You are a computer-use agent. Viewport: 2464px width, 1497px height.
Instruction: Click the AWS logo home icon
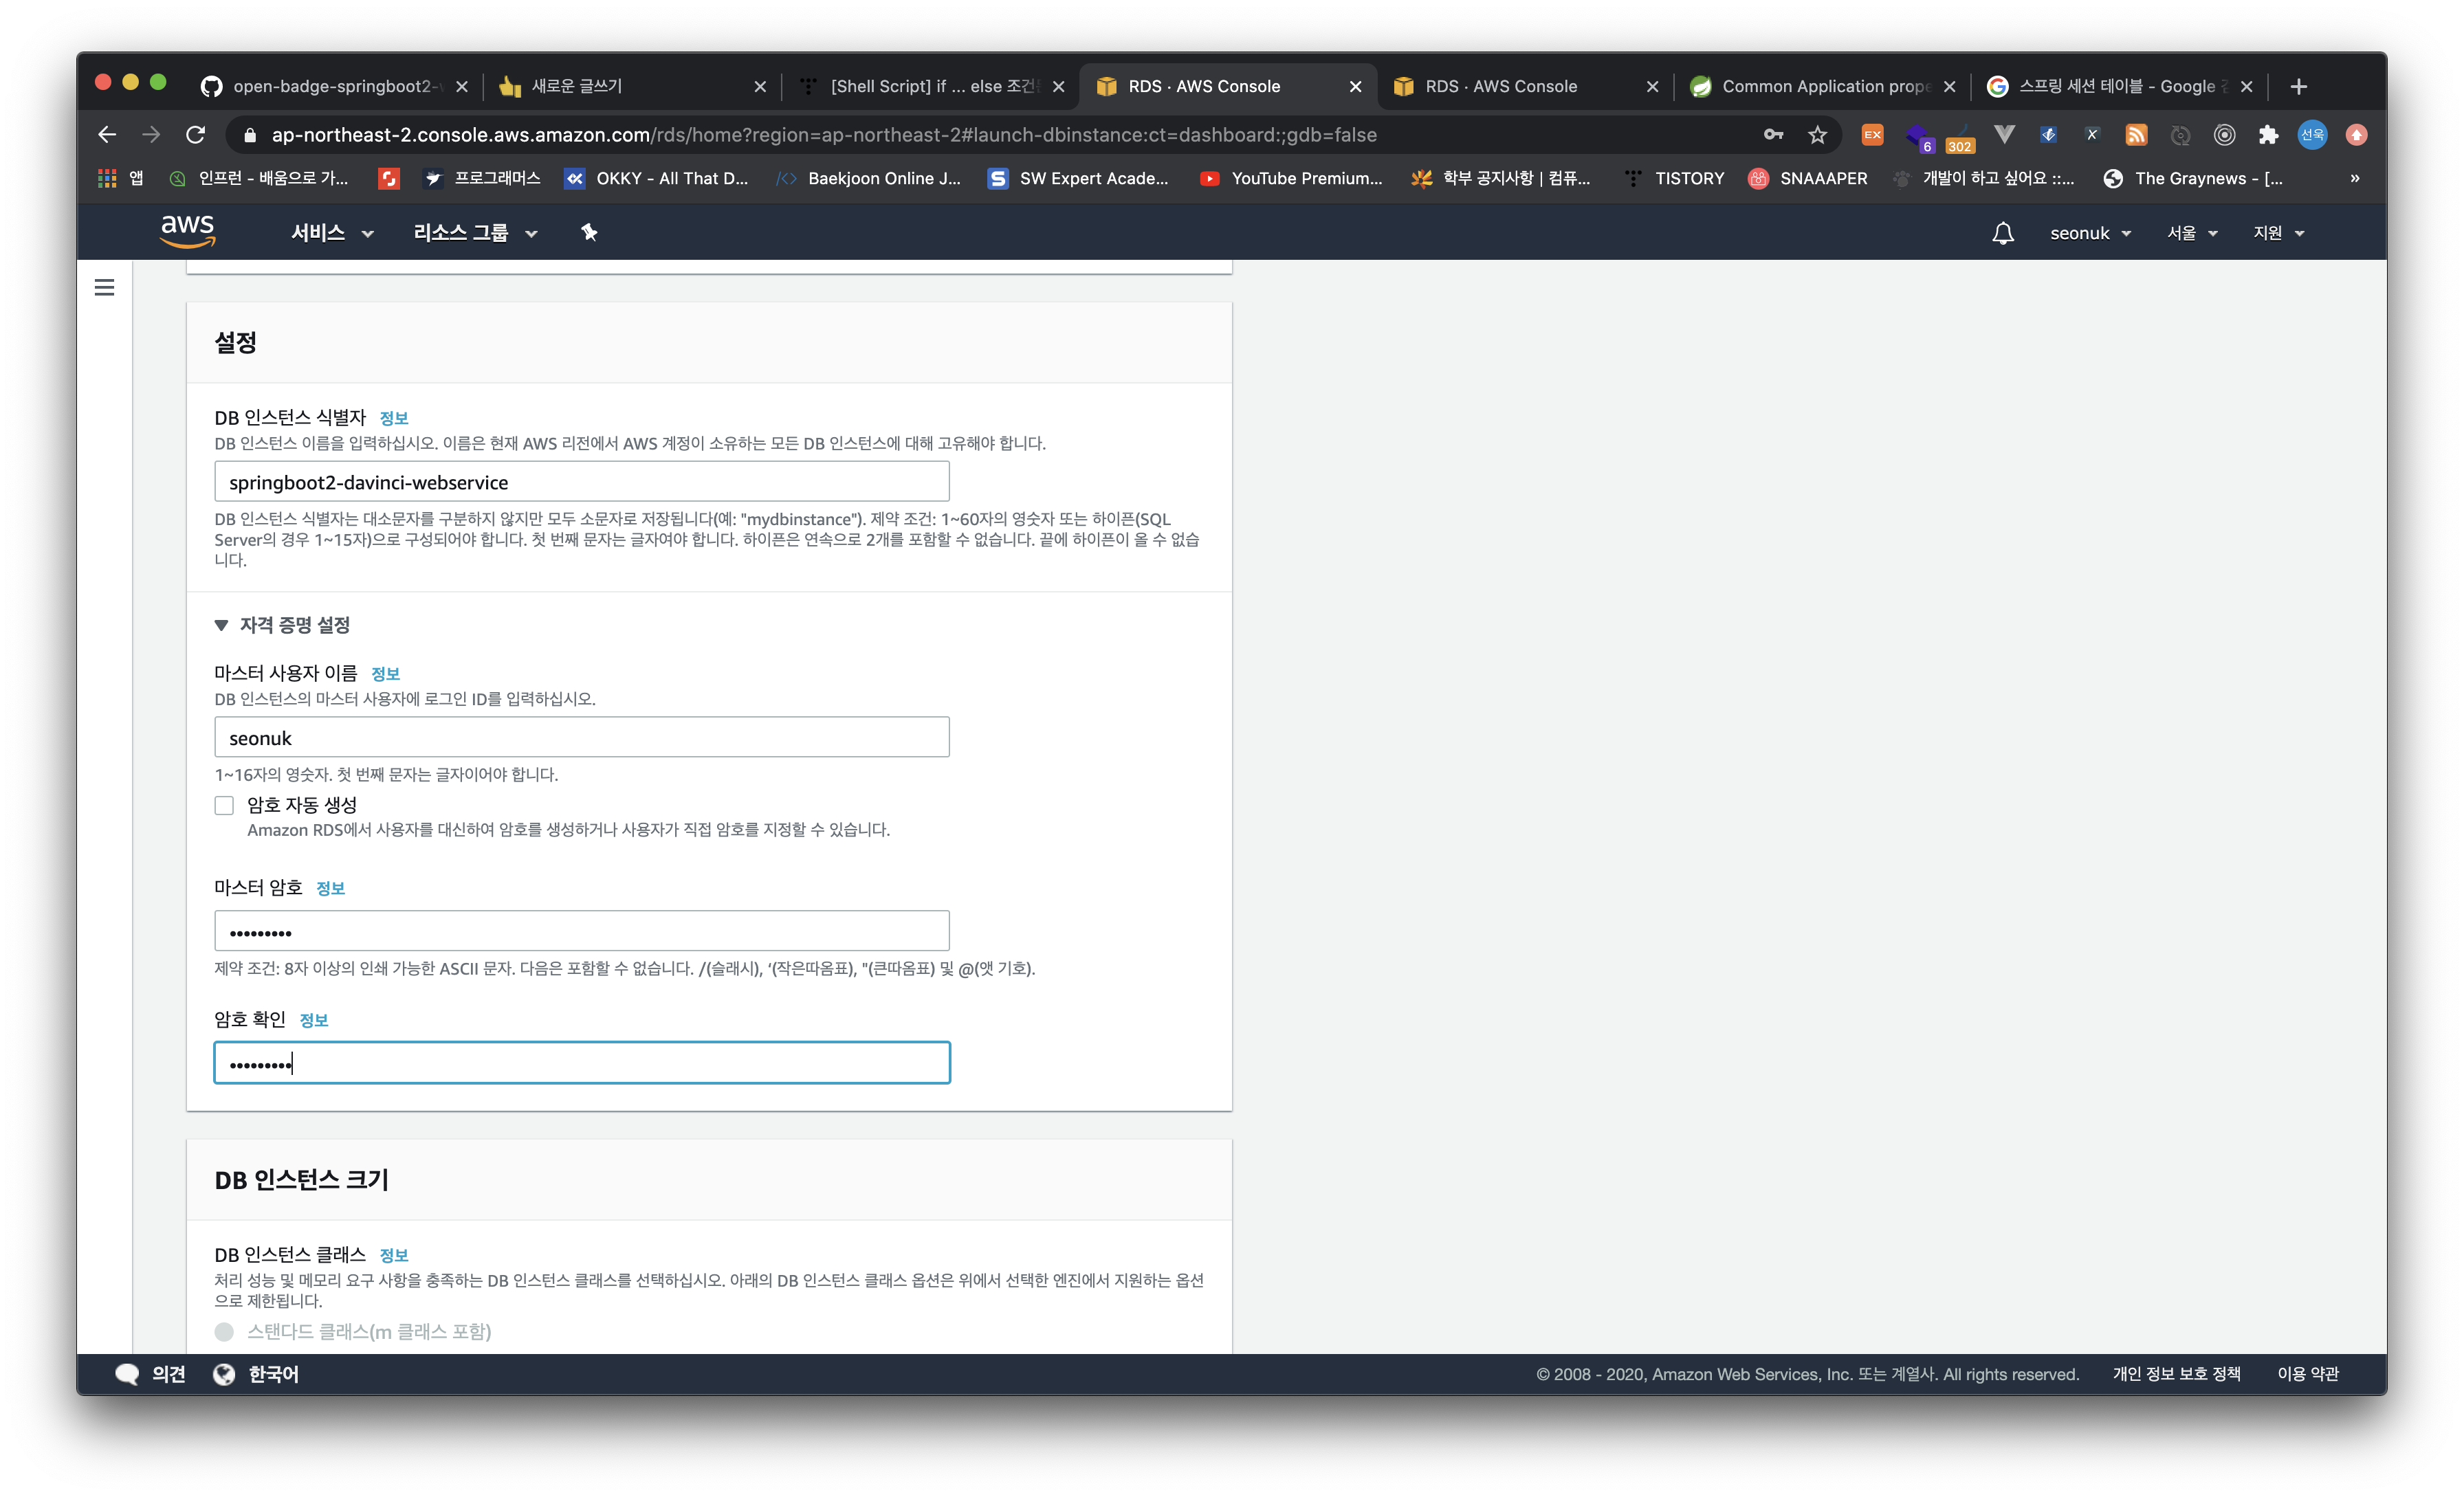pos(187,232)
